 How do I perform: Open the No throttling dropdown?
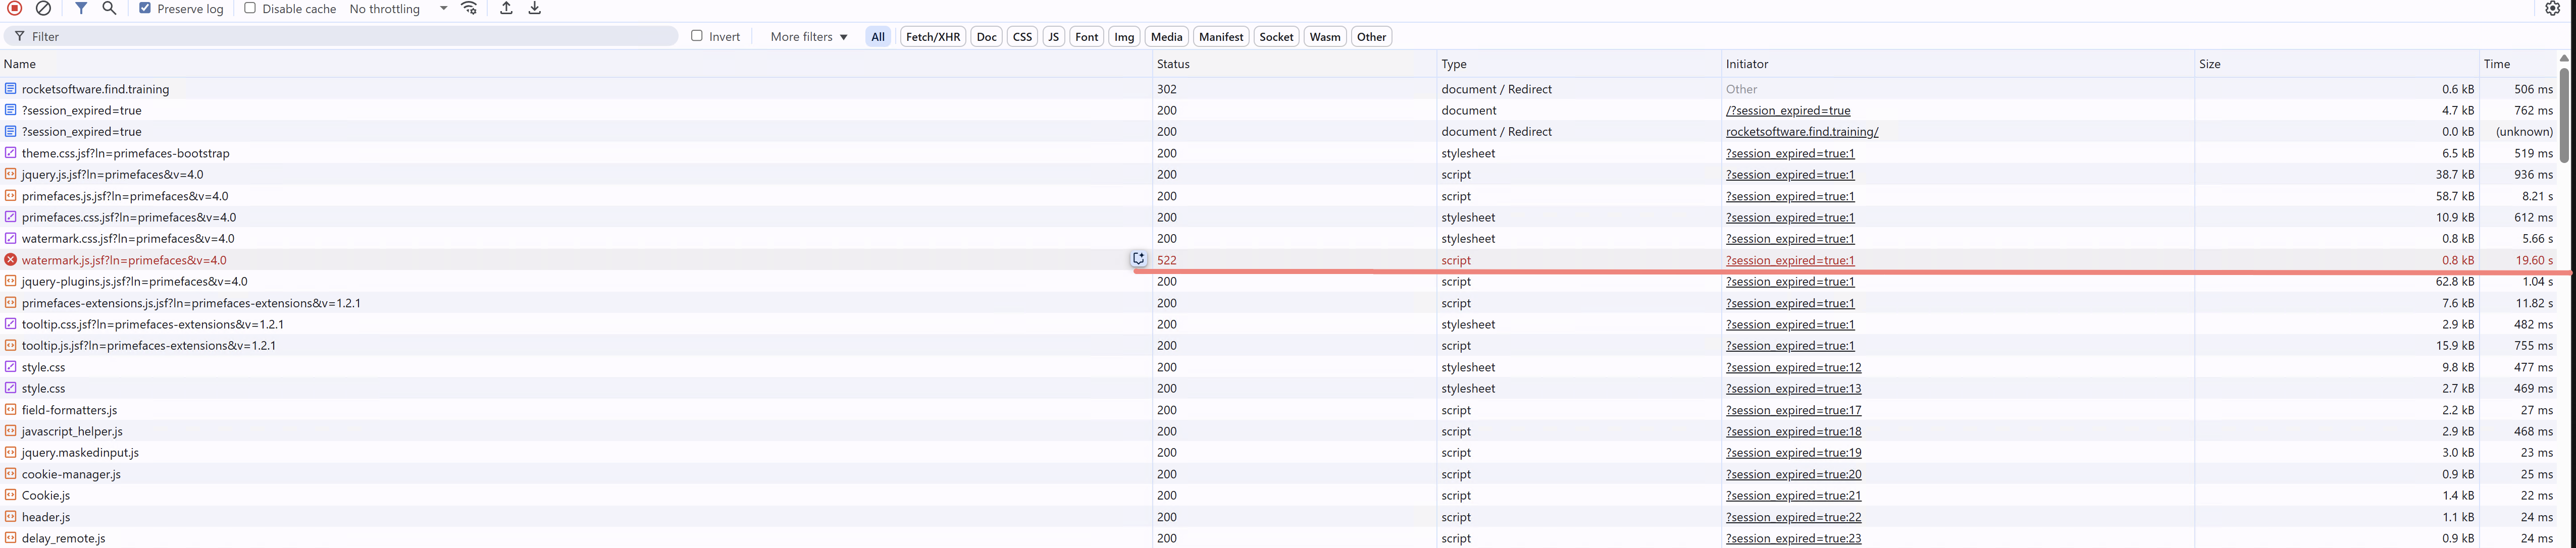click(x=398, y=9)
